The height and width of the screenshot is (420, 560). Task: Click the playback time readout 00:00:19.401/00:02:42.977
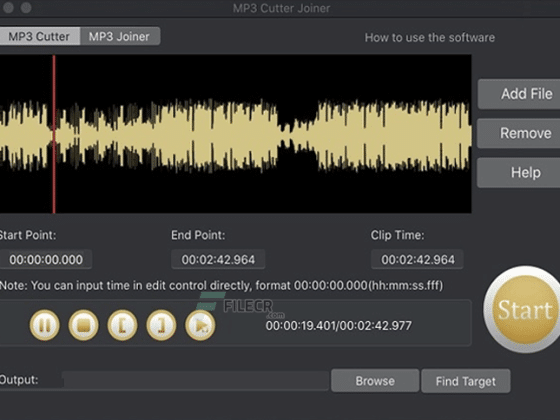tap(339, 325)
